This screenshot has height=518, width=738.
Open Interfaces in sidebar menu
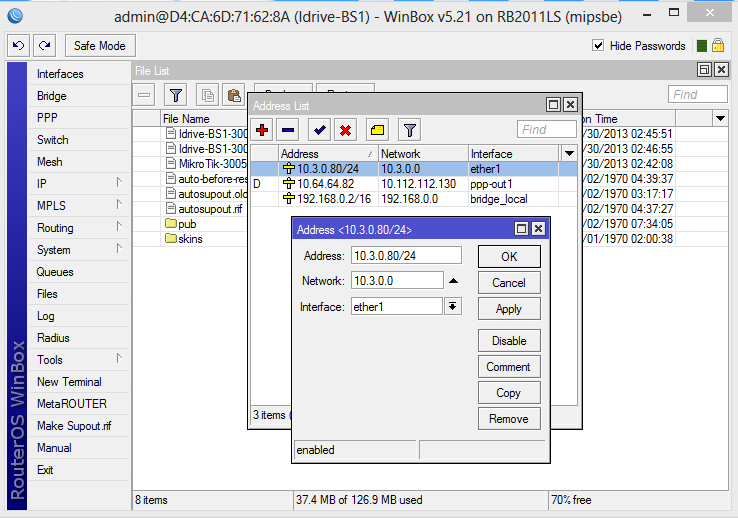point(79,74)
